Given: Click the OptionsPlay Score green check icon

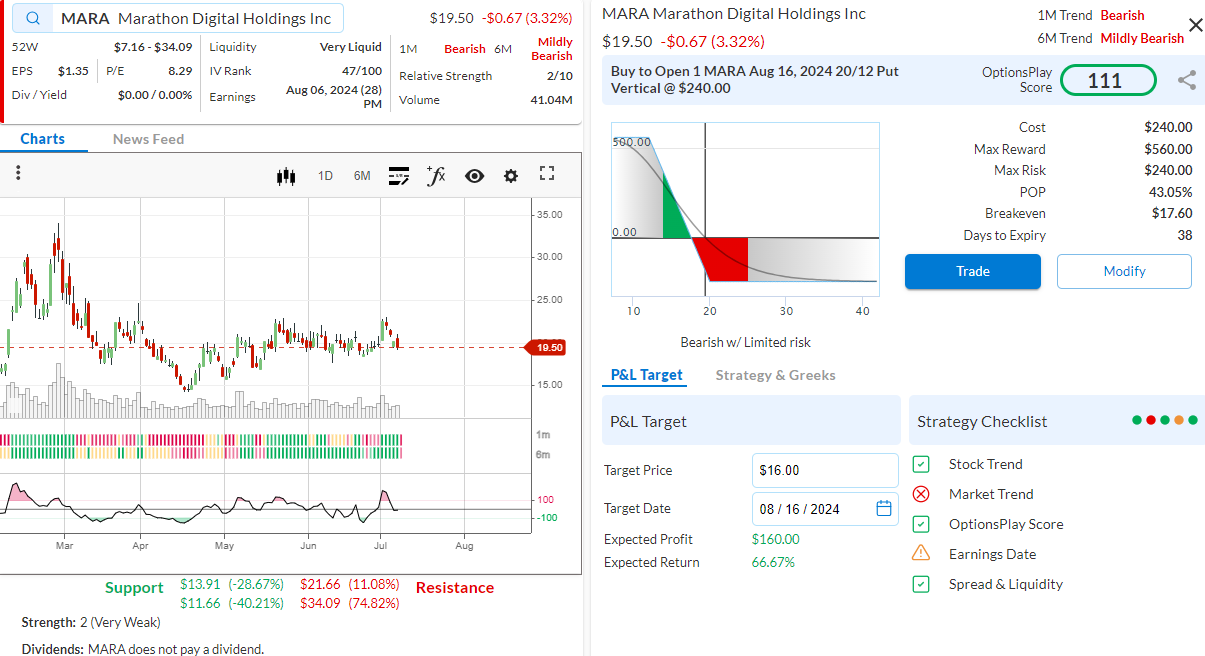Looking at the screenshot, I should (921, 524).
